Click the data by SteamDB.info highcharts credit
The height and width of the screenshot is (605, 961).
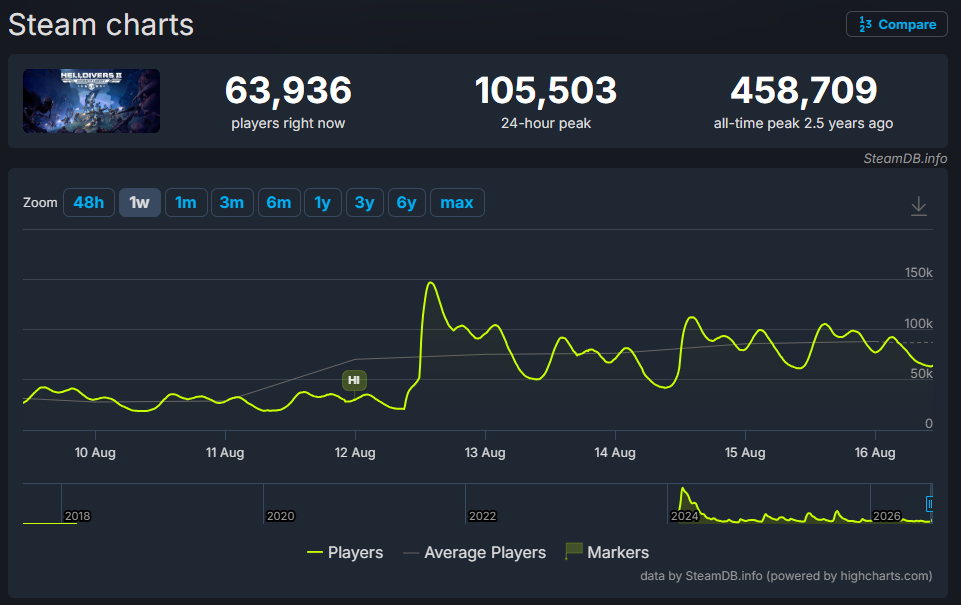(786, 576)
